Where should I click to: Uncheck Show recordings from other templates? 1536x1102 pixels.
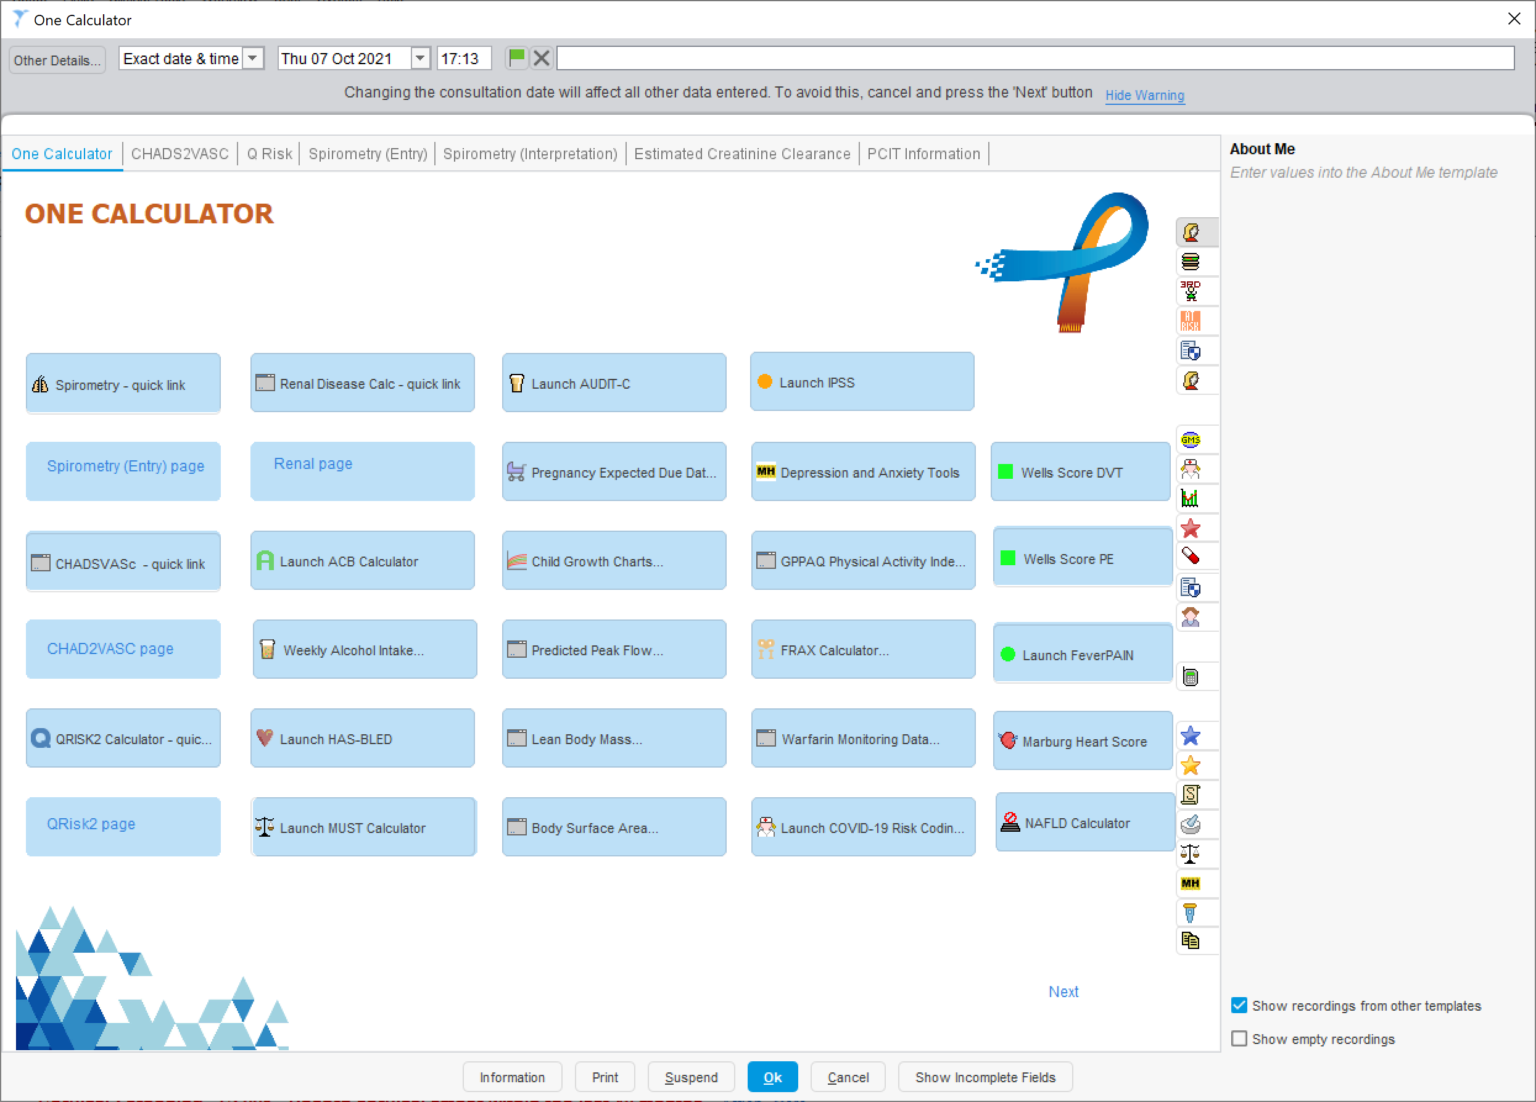[1239, 1005]
